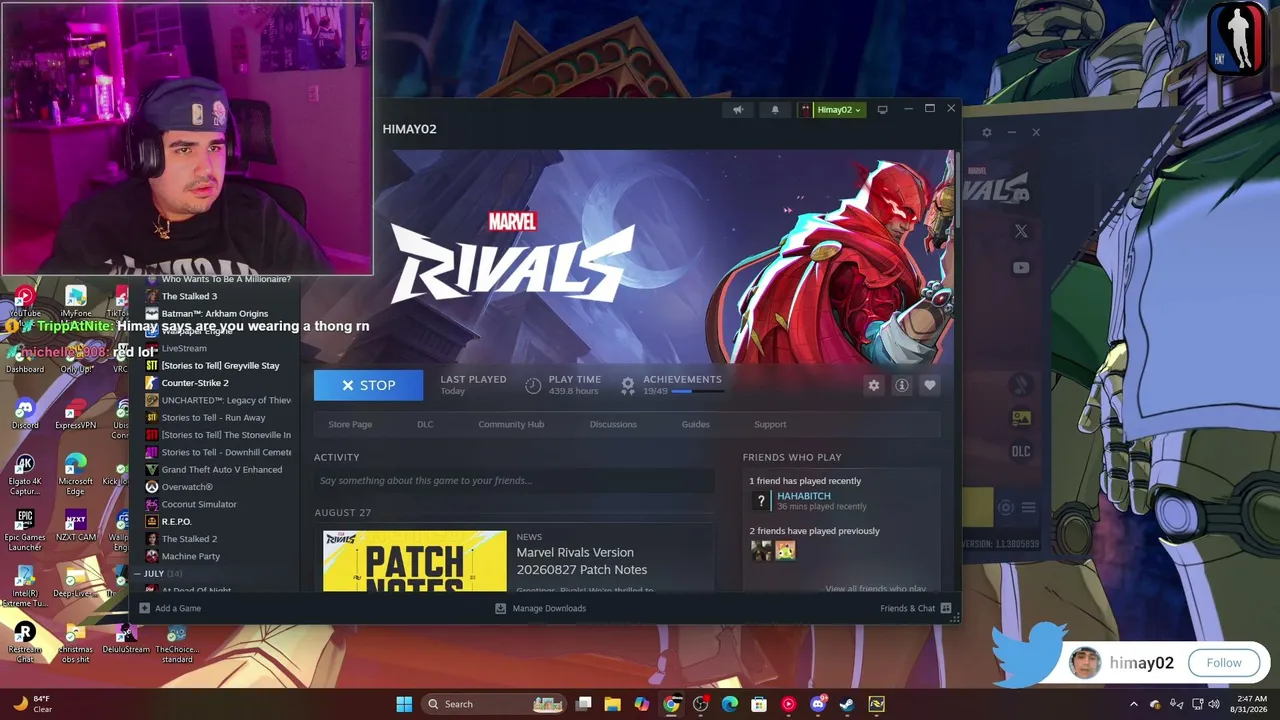Open the taskbar clock and date
The height and width of the screenshot is (720, 1280).
pos(1251,704)
